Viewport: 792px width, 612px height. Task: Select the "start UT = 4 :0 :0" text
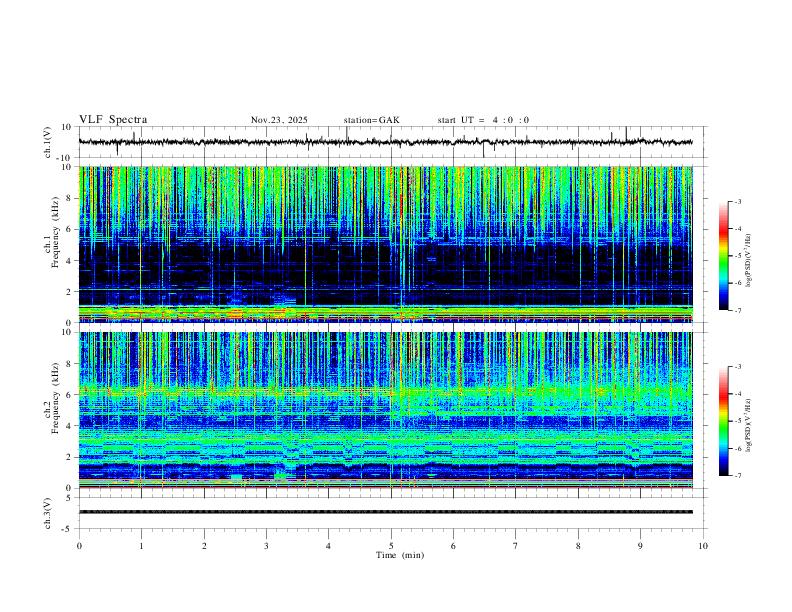click(x=483, y=120)
